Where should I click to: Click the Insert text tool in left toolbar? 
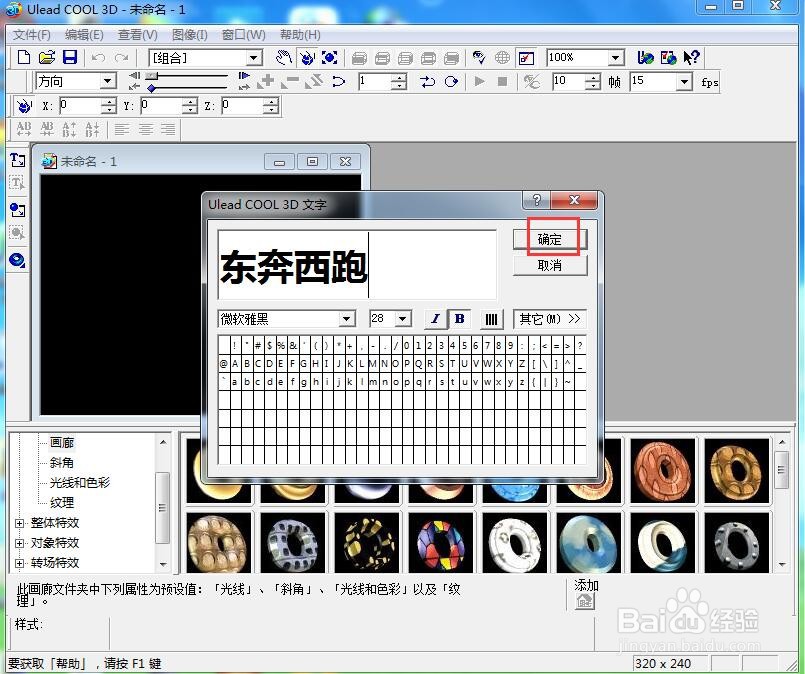point(17,160)
